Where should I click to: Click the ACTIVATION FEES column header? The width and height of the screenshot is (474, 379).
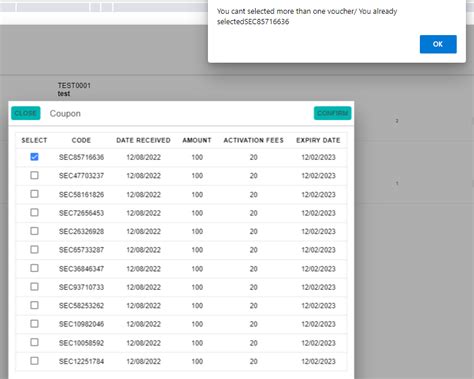pyautogui.click(x=254, y=140)
